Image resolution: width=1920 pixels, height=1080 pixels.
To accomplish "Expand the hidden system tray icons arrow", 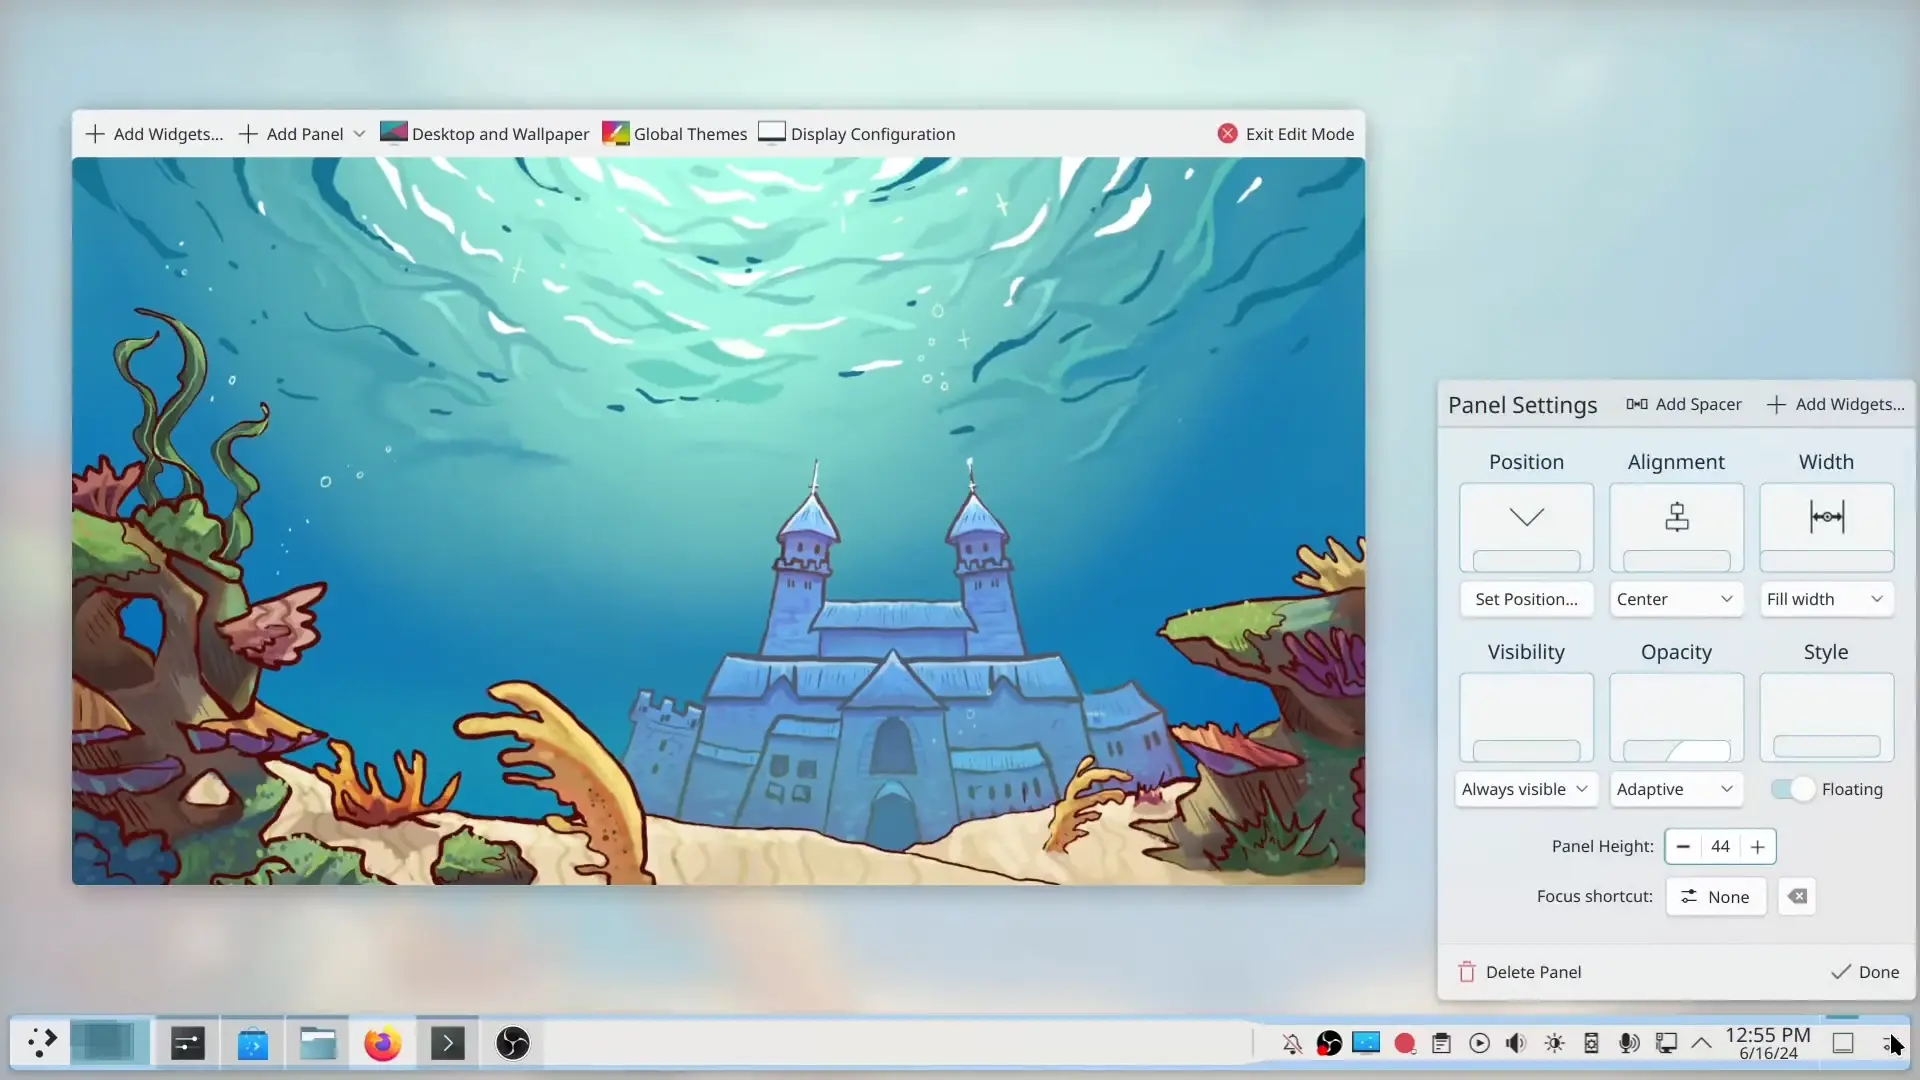I will pyautogui.click(x=1701, y=1044).
